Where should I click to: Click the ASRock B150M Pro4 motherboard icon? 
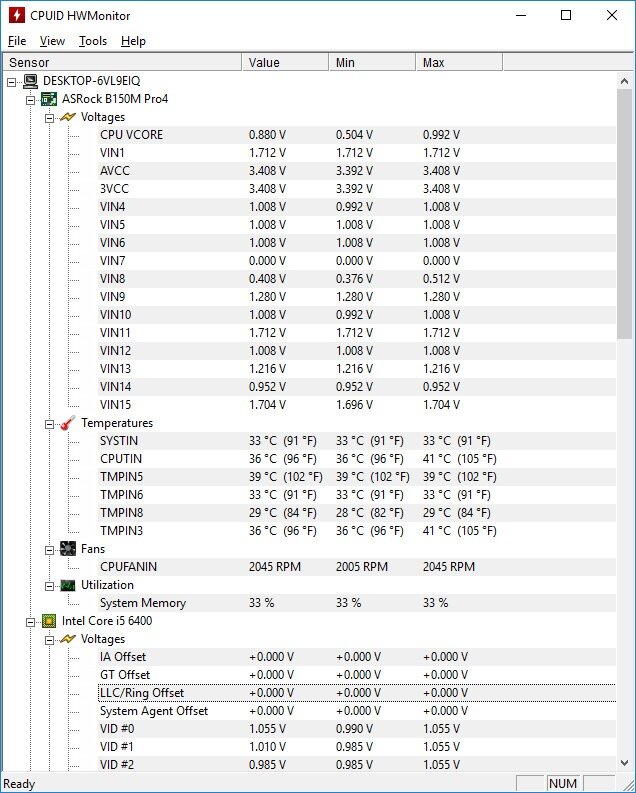(x=49, y=99)
